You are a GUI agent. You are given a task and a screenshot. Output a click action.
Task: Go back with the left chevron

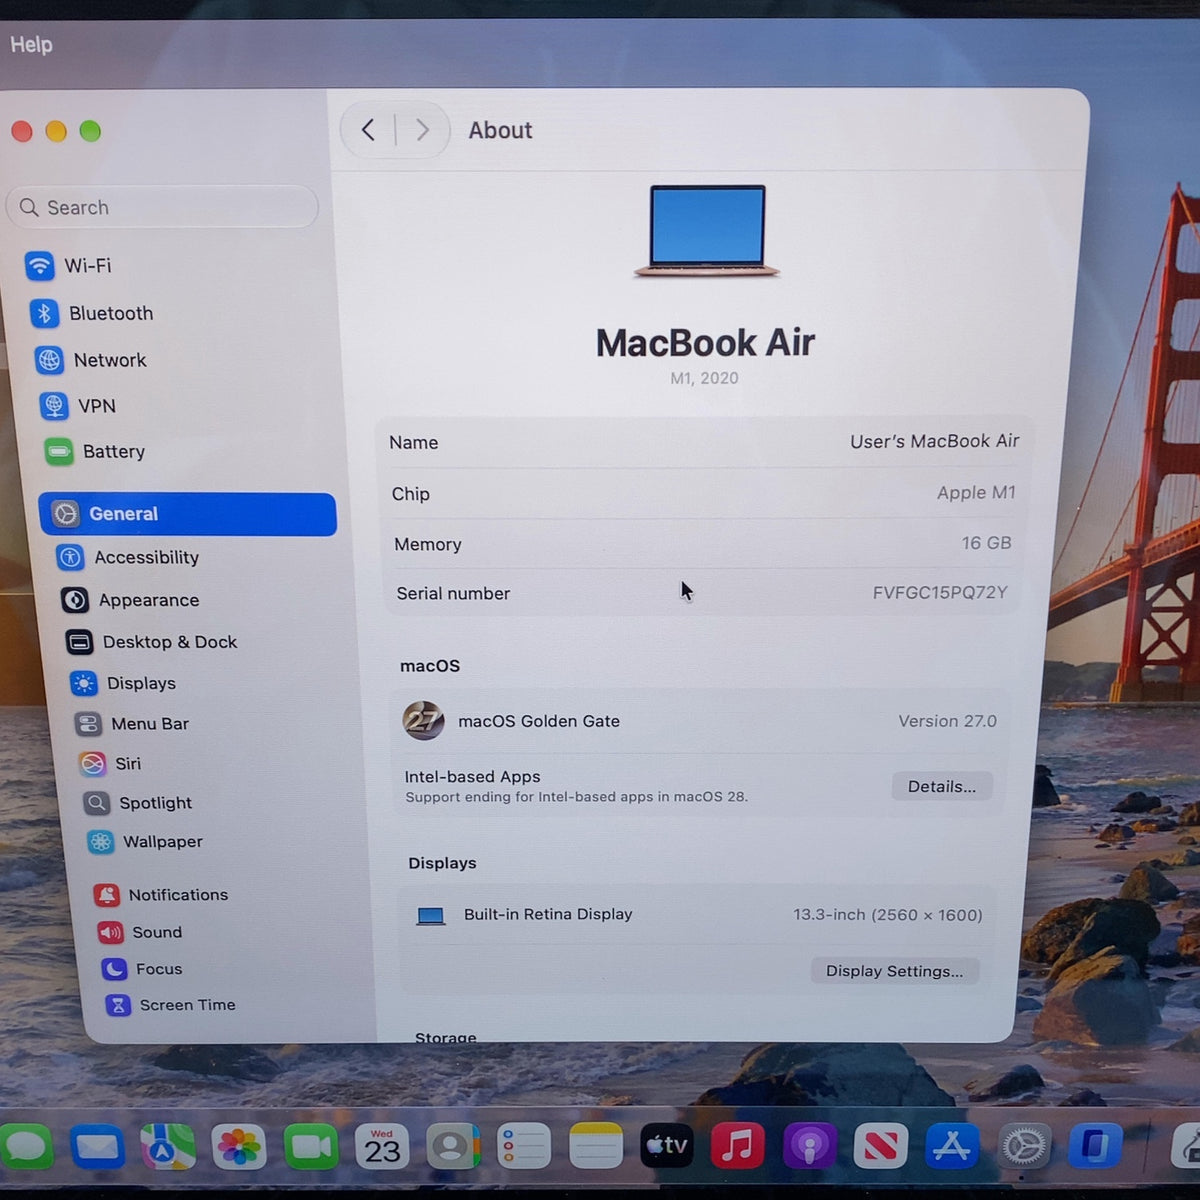click(369, 130)
